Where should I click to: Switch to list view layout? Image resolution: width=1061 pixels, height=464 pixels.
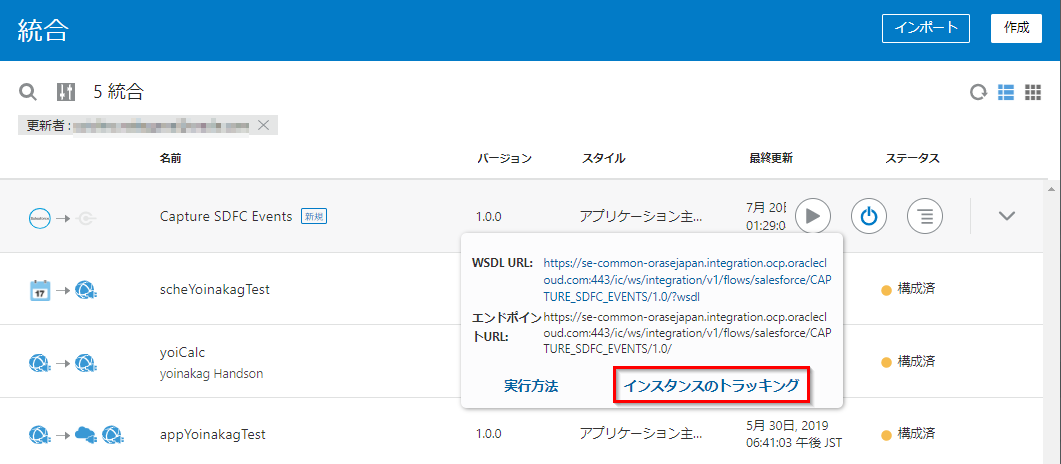[x=1006, y=92]
